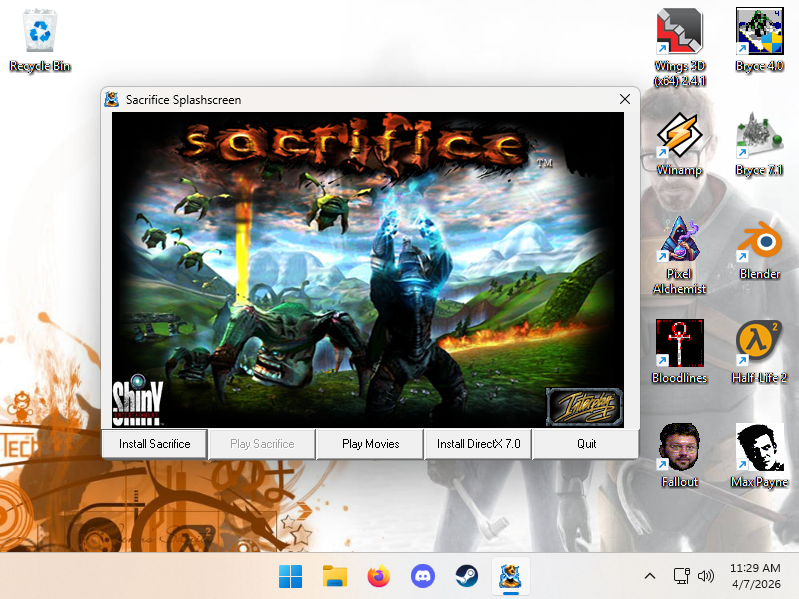Select the Winamp desktop shortcut
This screenshot has width=799, height=599.
679,145
